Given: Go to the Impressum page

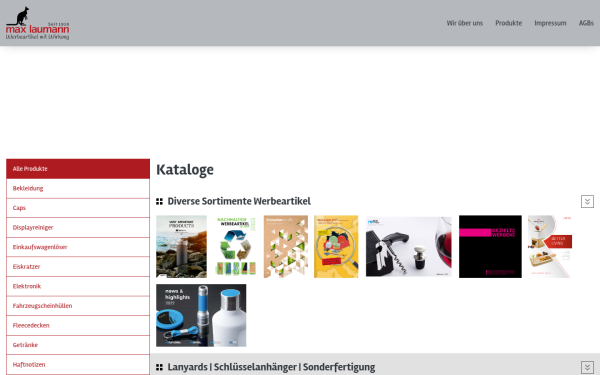Looking at the screenshot, I should click(550, 23).
